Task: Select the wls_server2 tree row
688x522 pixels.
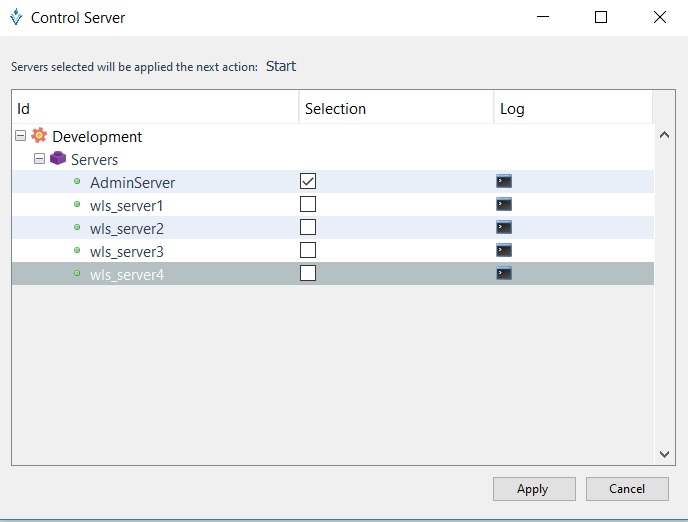Action: tap(127, 229)
